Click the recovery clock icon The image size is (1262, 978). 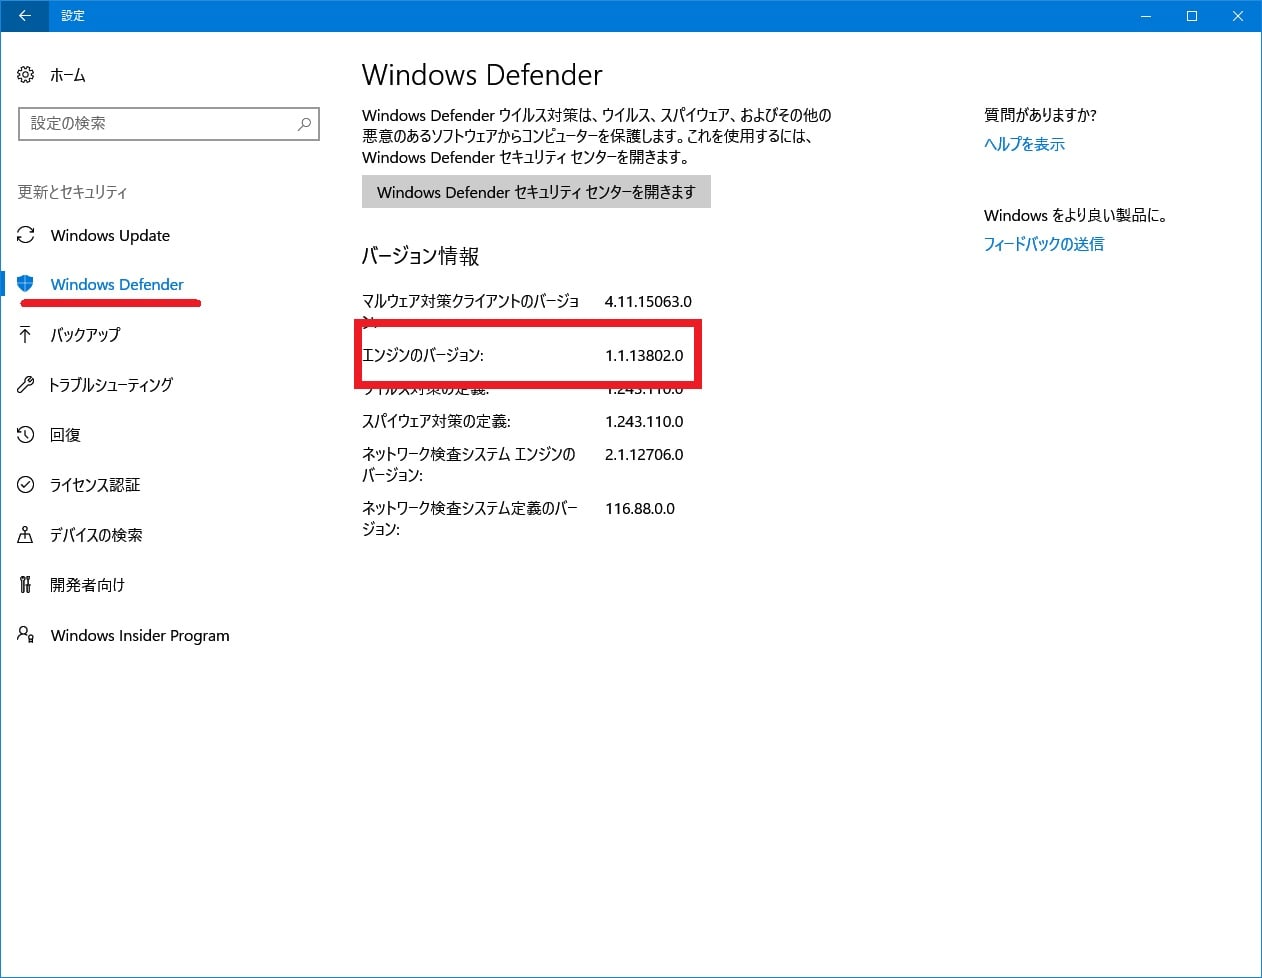point(26,435)
